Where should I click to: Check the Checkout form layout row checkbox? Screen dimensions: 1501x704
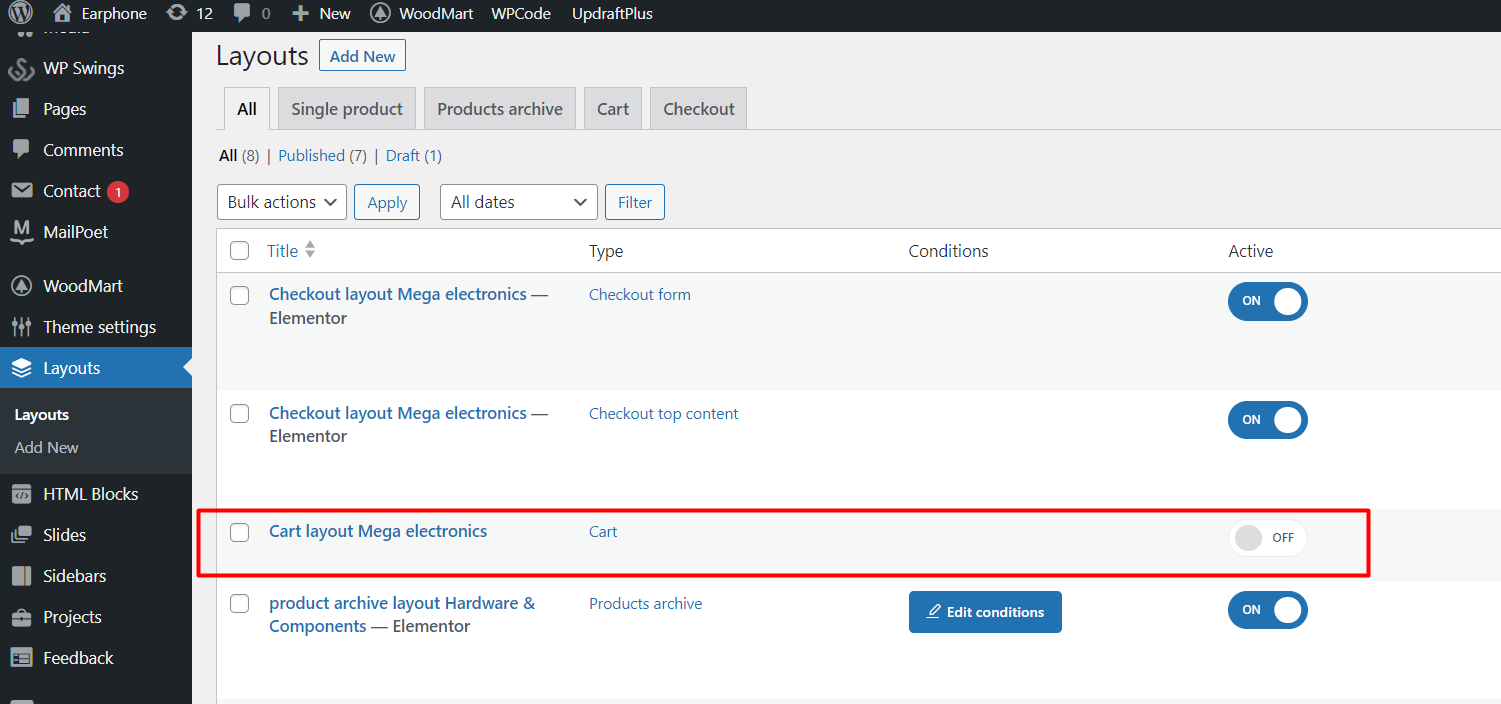click(x=240, y=295)
